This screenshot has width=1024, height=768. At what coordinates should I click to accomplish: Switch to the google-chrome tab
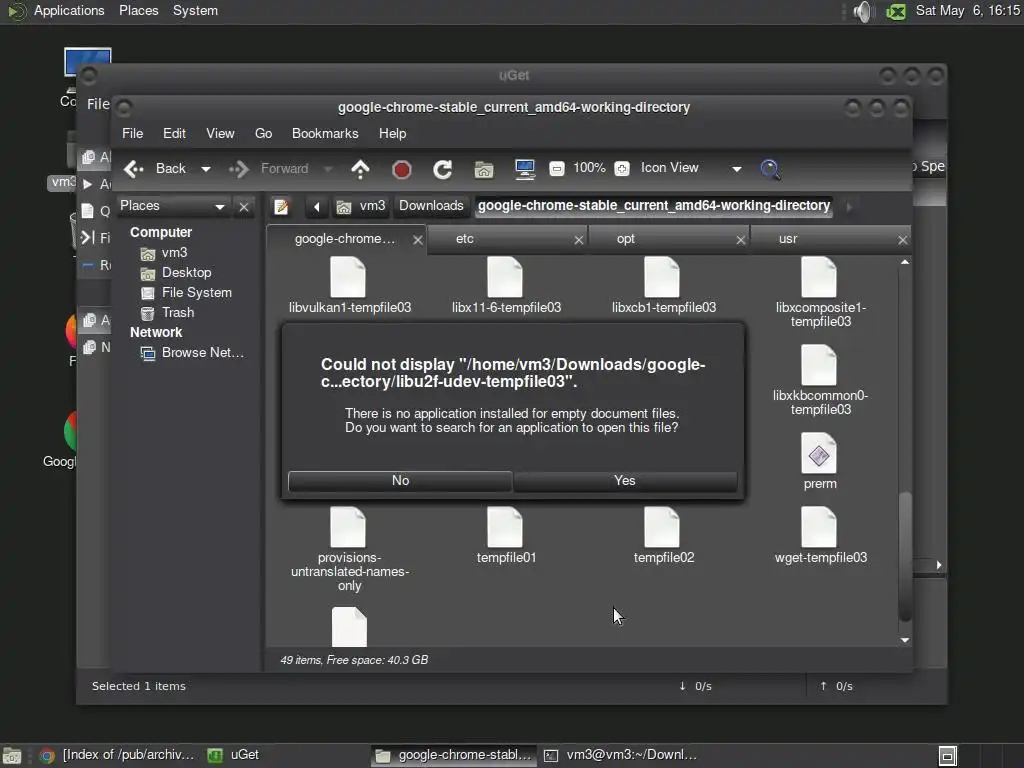point(345,239)
